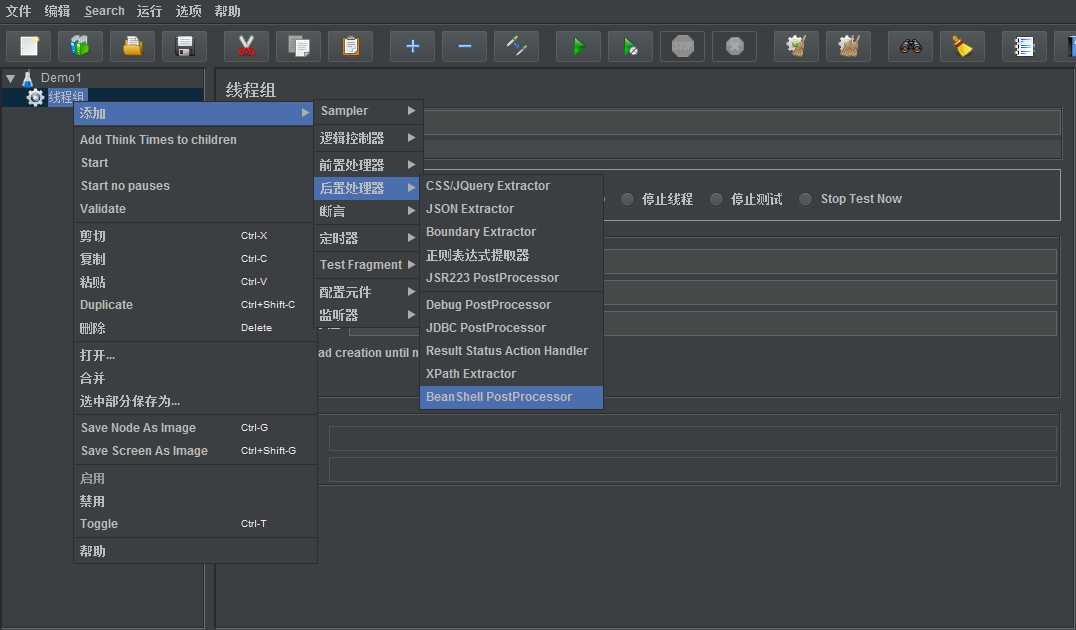Choose Result Status Action Handler

(x=511, y=351)
